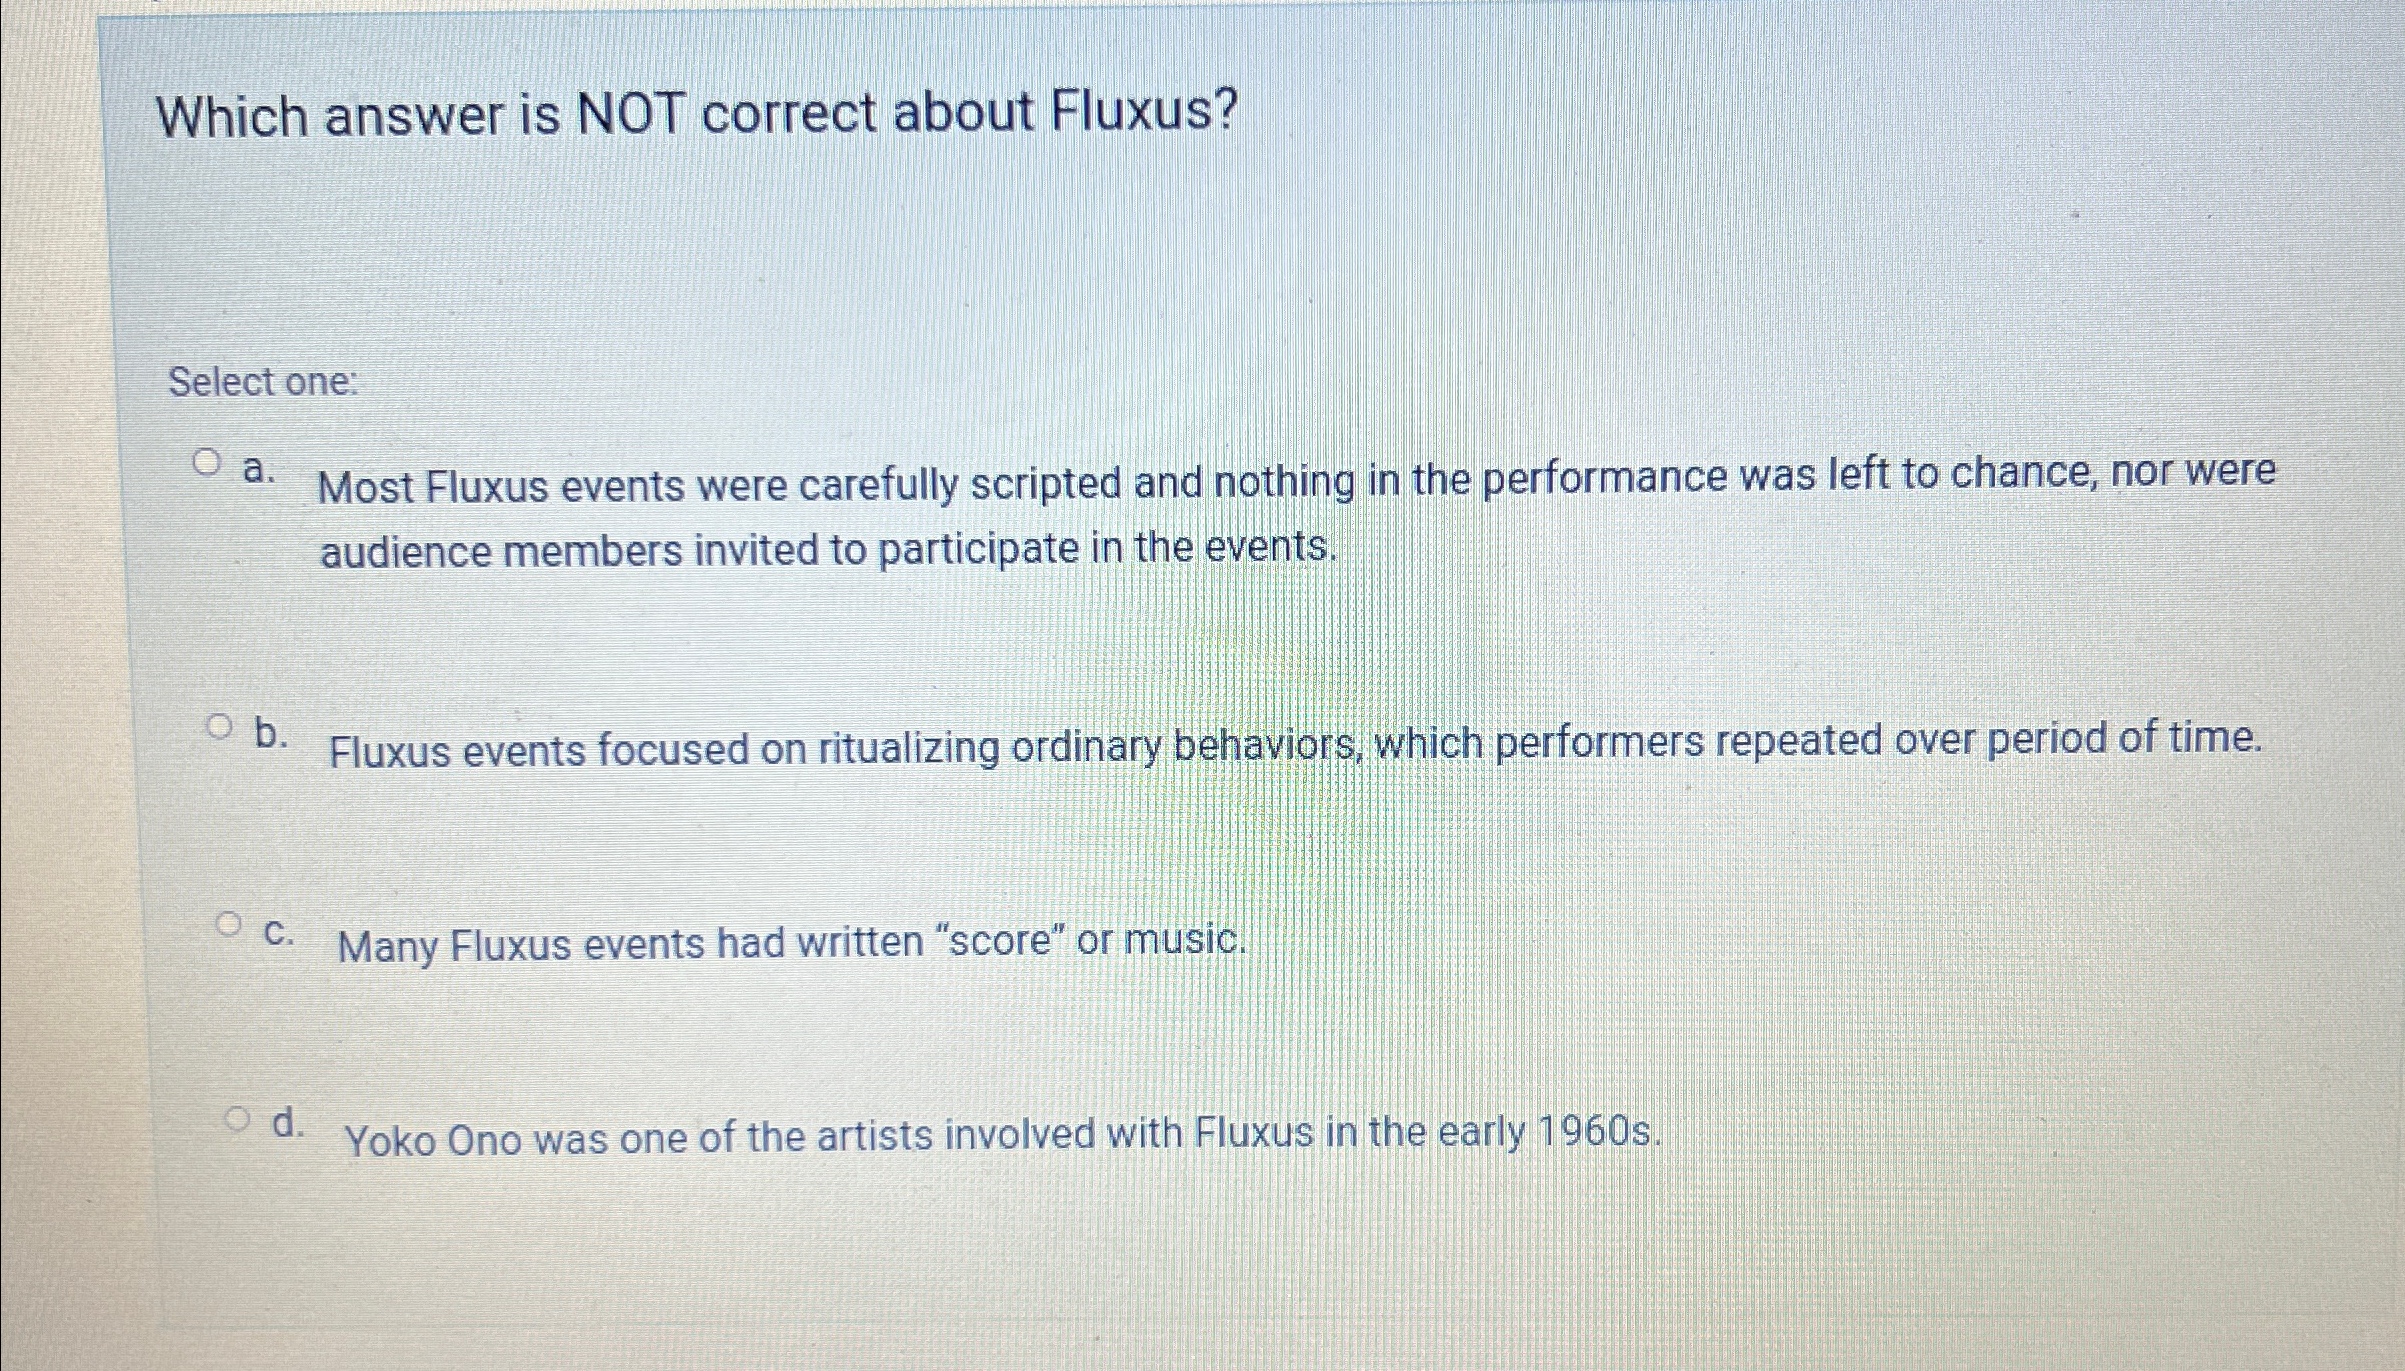Select radio button for option d

click(x=237, y=1121)
